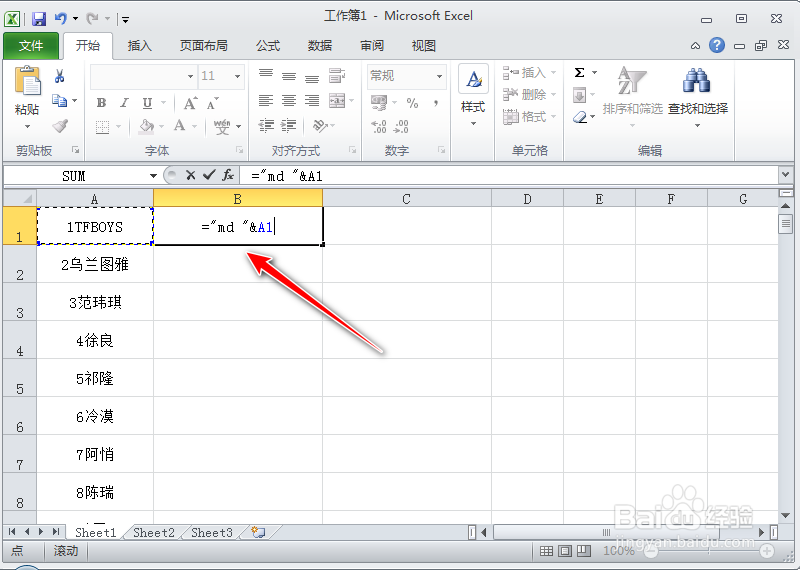This screenshot has height=570, width=800.
Task: Open the paste options dropdown arrow
Action: (28, 126)
